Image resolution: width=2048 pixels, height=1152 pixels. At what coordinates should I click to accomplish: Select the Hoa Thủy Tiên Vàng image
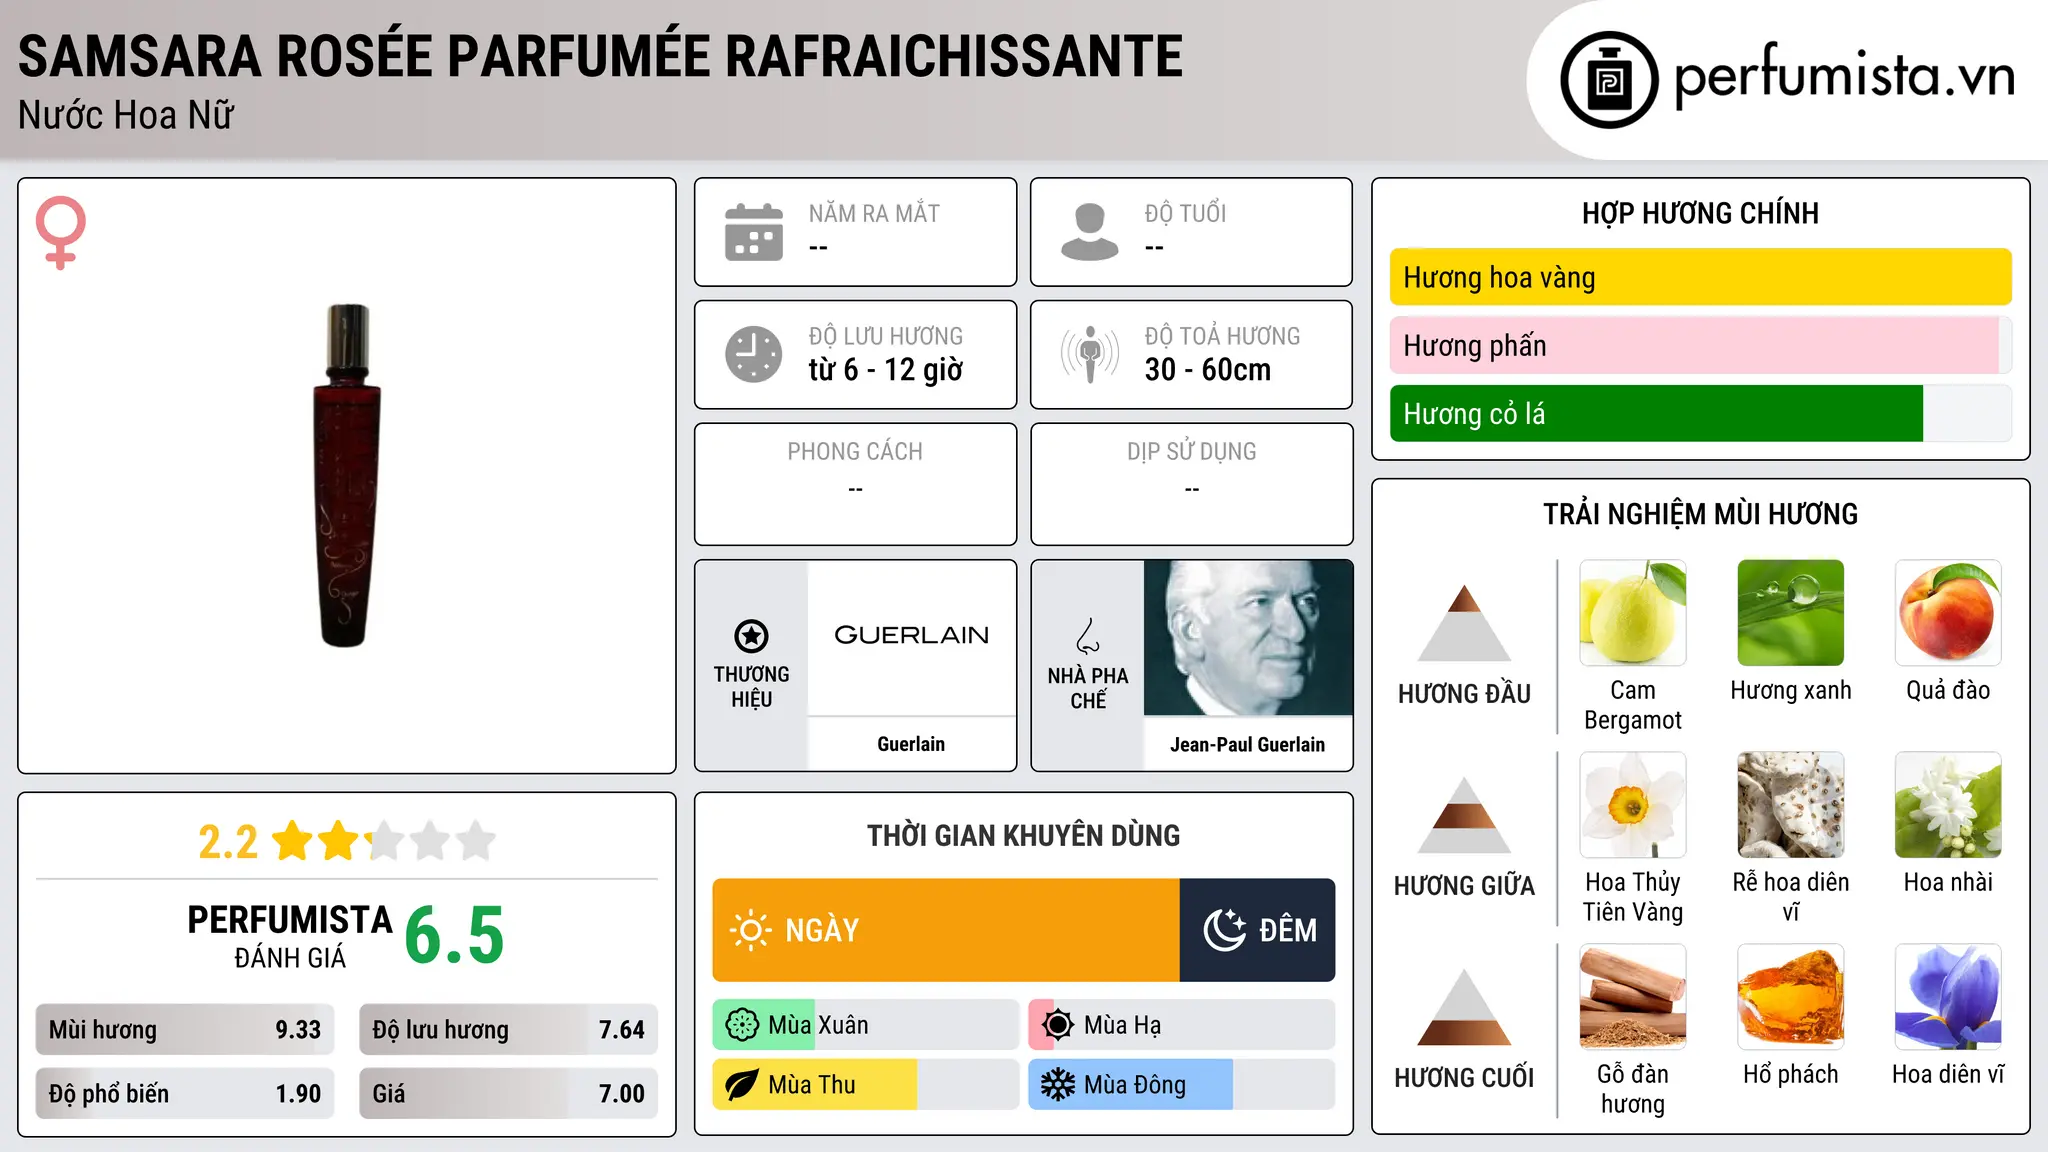1633,805
